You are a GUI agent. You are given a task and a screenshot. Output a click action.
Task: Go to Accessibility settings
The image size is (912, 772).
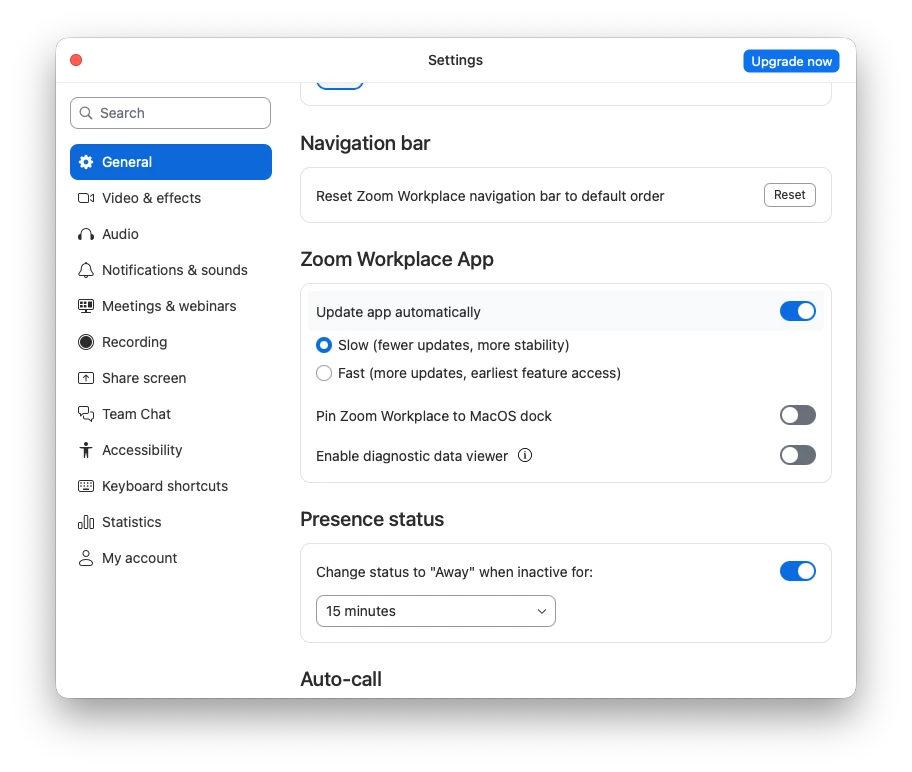[171, 450]
